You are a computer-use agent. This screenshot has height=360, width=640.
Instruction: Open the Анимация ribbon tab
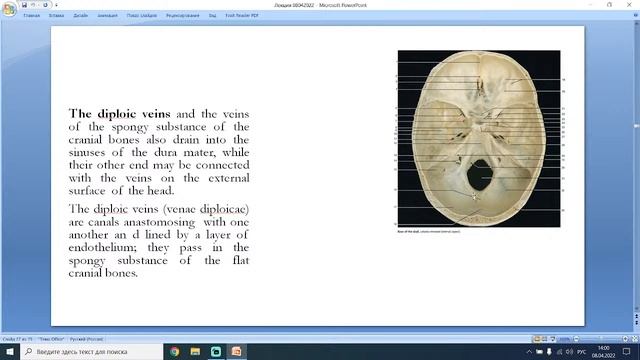pyautogui.click(x=107, y=16)
